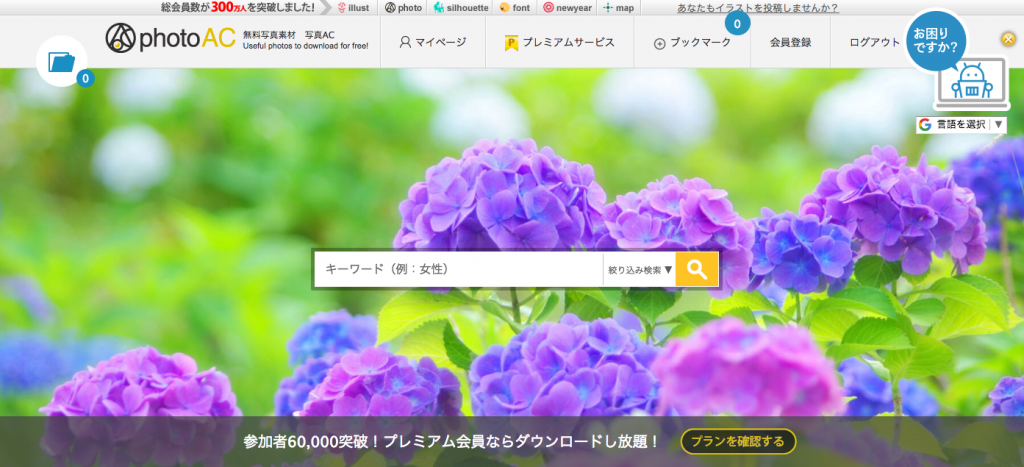
Task: Open the illust site link
Action: (355, 8)
